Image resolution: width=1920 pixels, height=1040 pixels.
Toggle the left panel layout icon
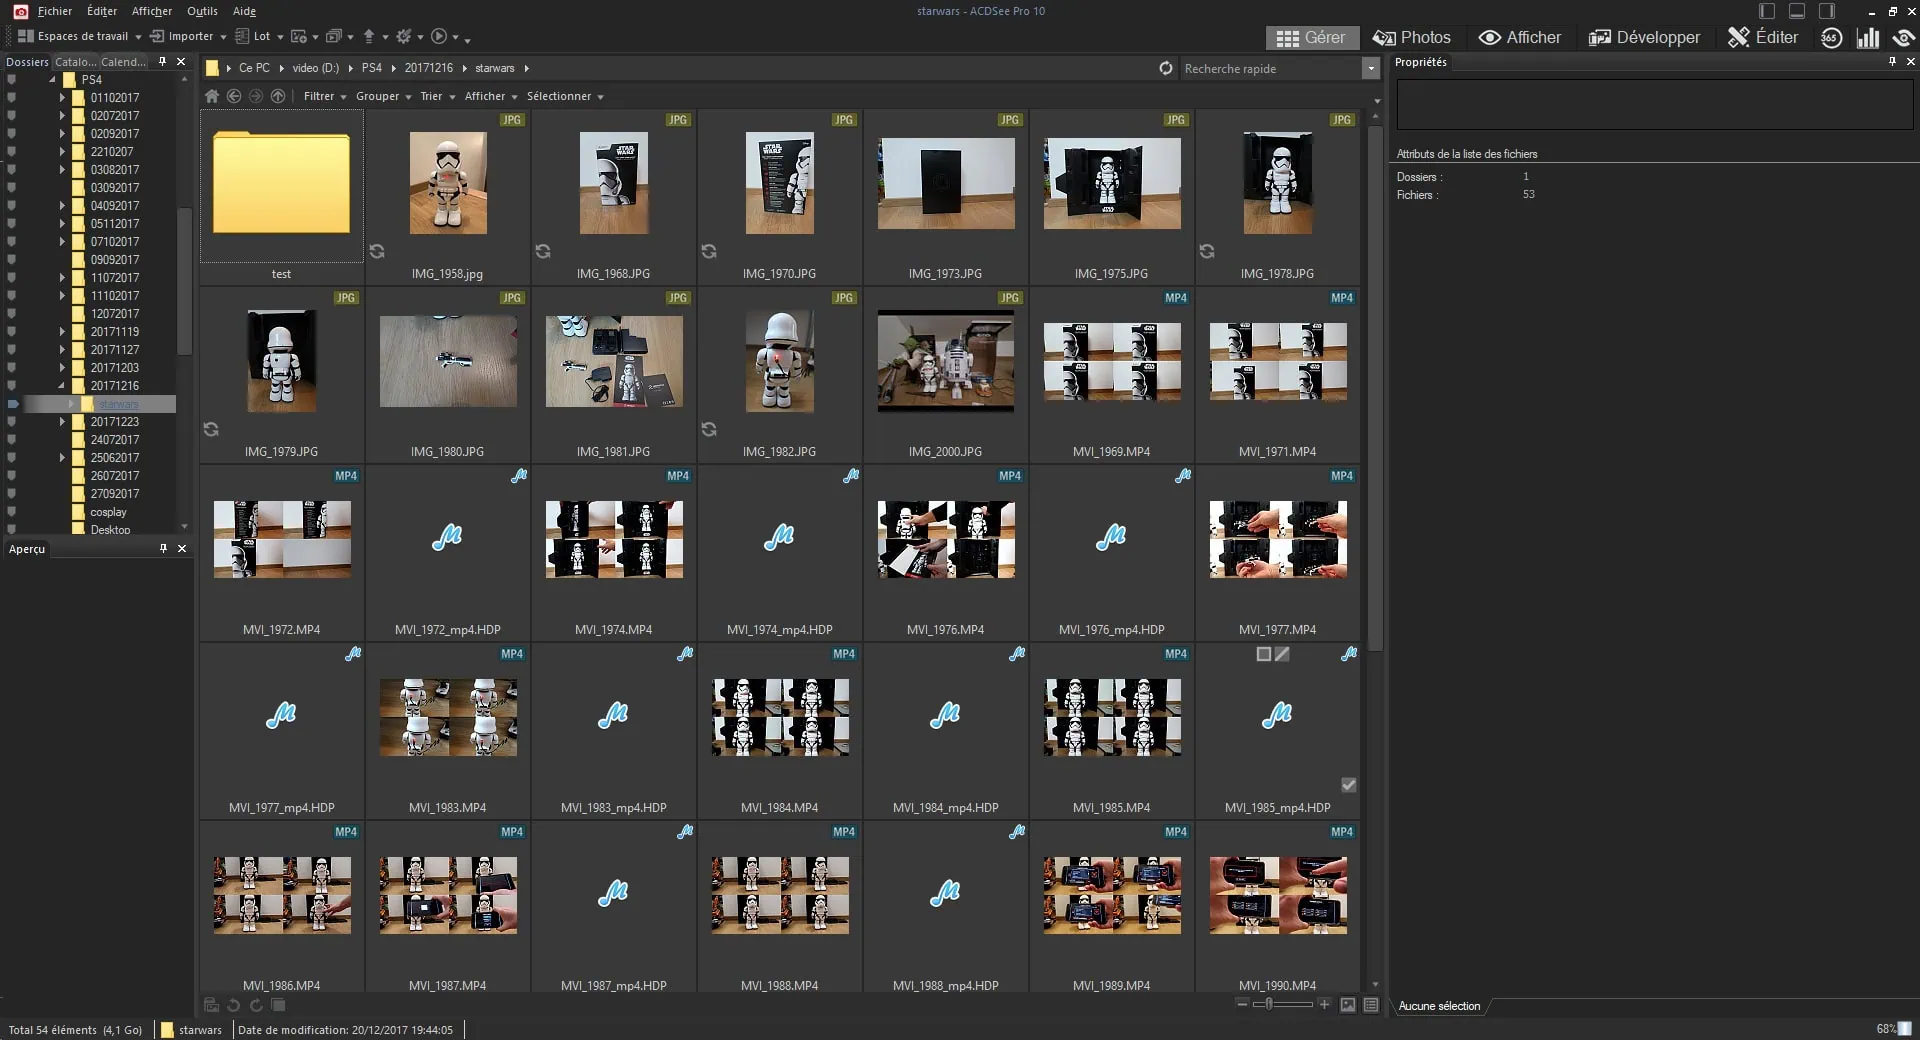(1767, 11)
